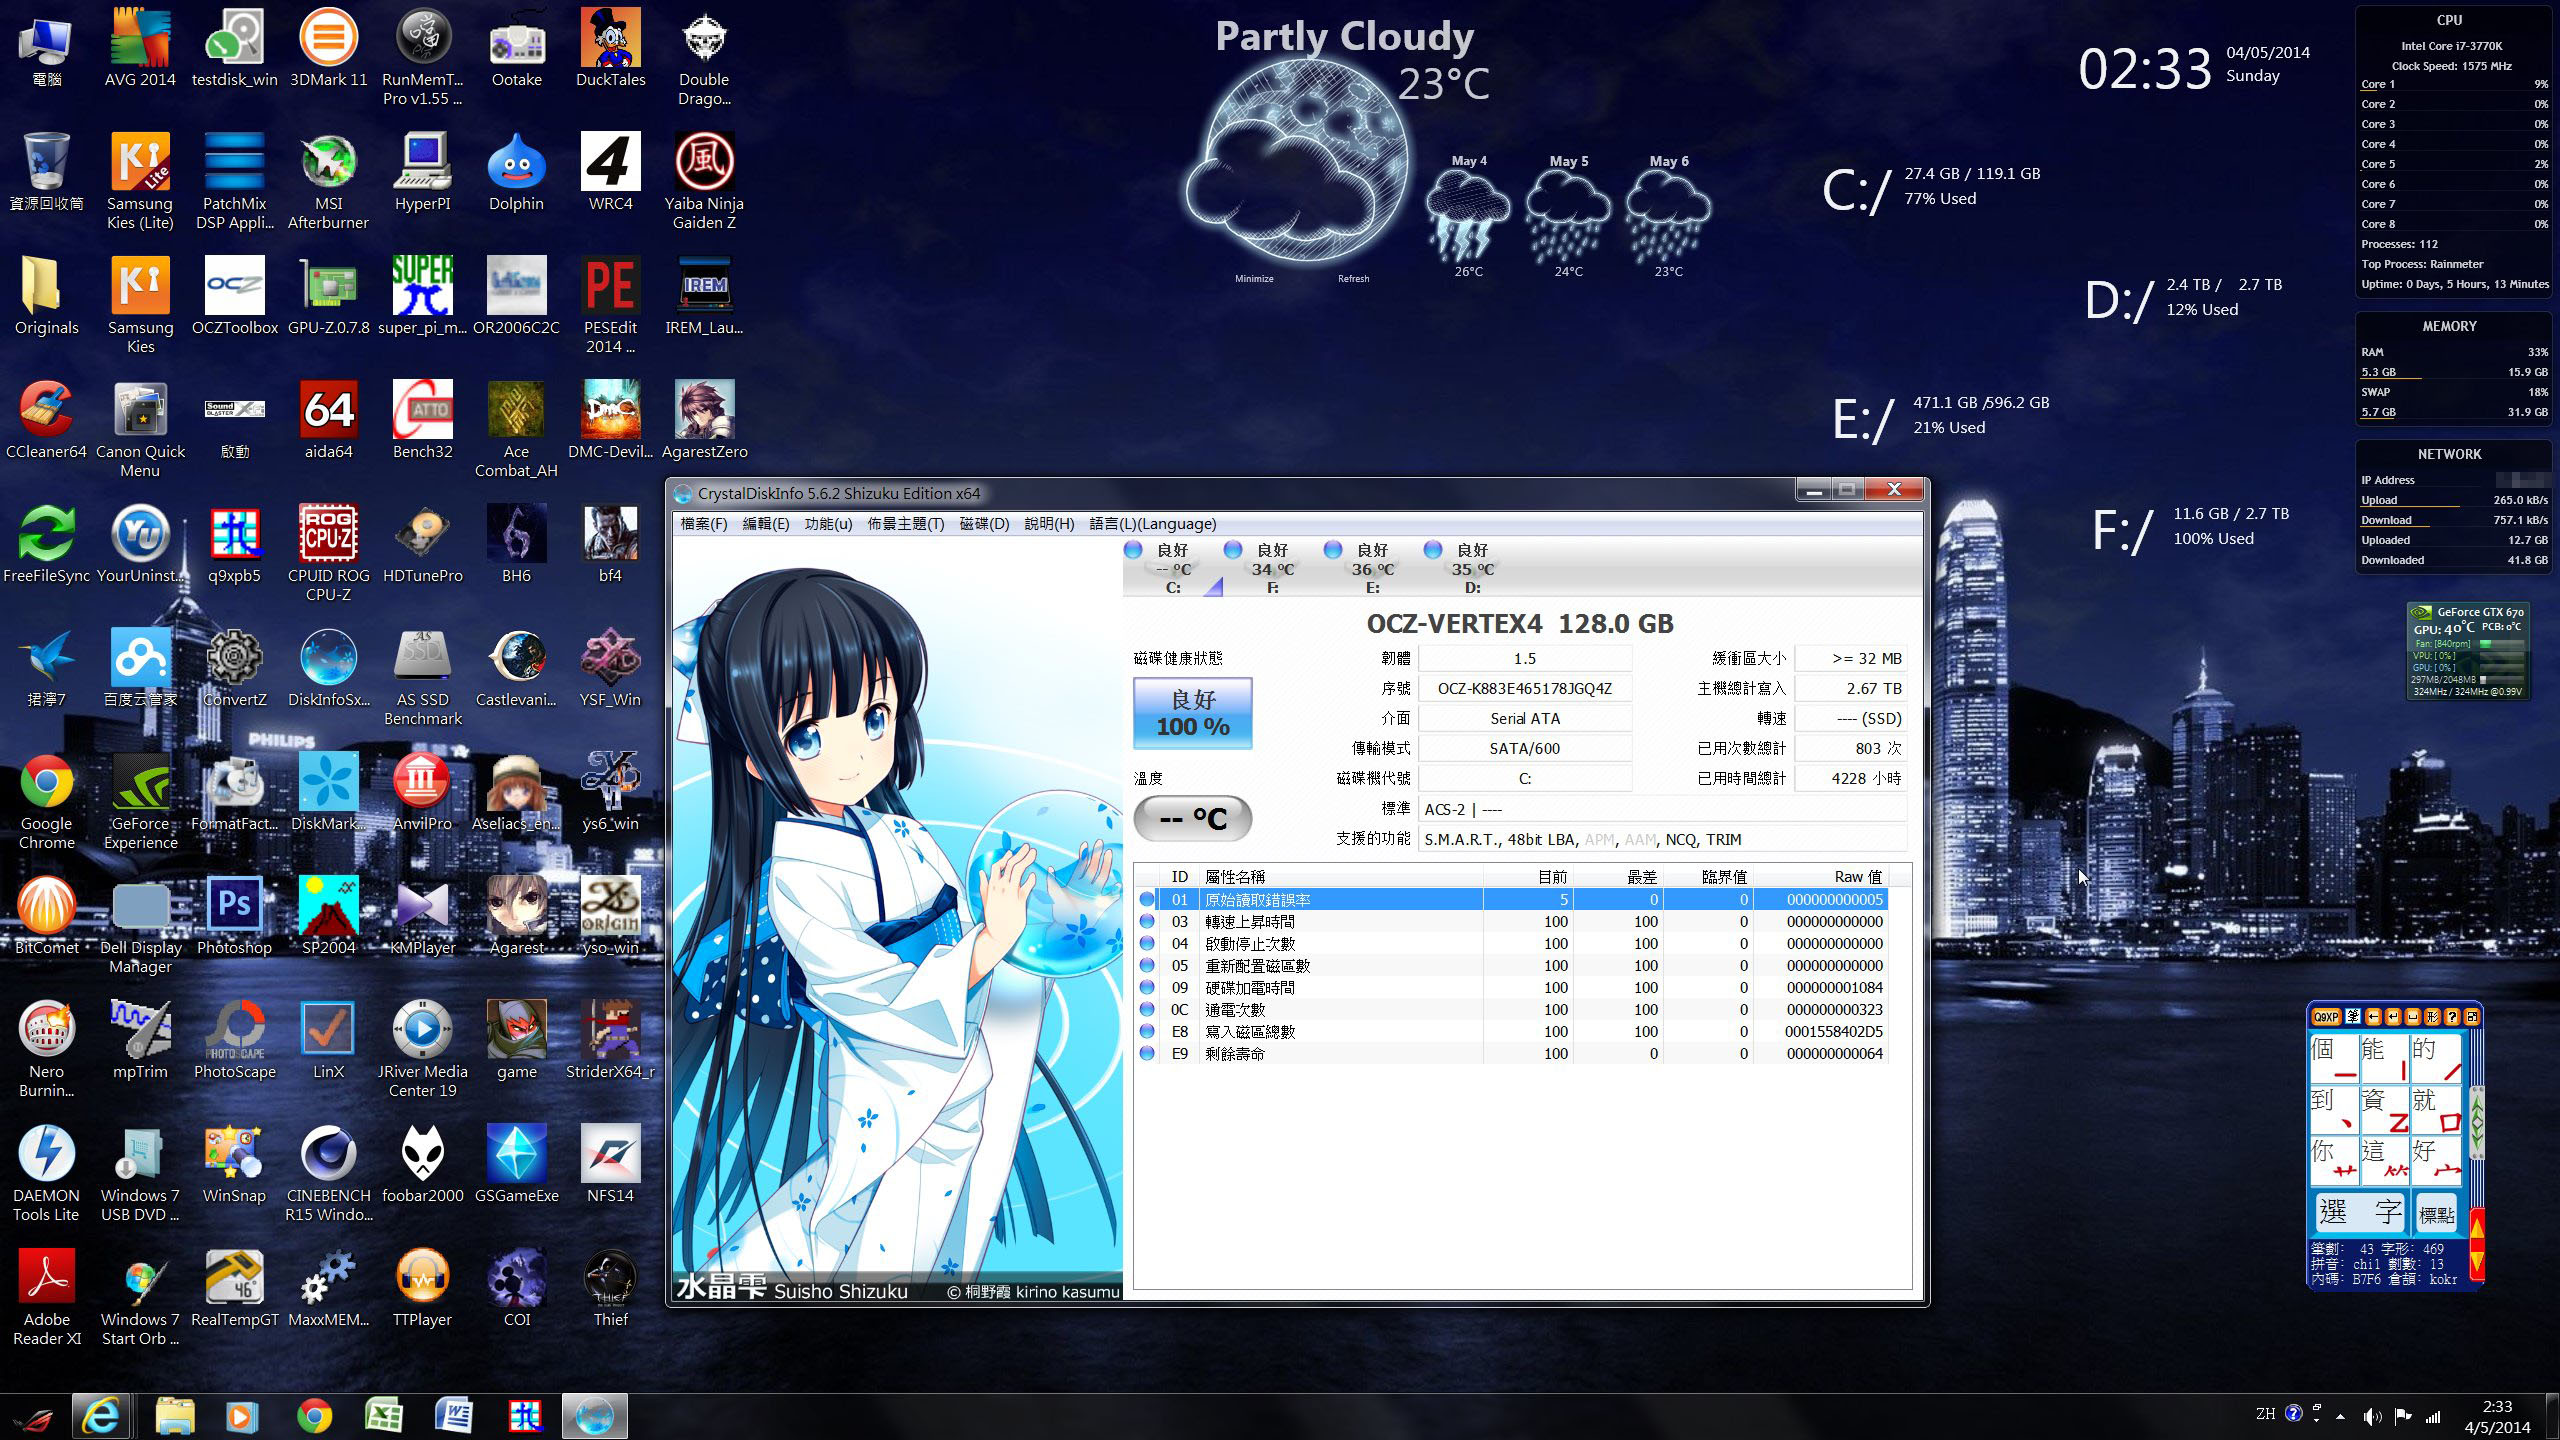Viewport: 2560px width, 1440px height.
Task: Open the Recycle Bin icon
Action: 46,172
